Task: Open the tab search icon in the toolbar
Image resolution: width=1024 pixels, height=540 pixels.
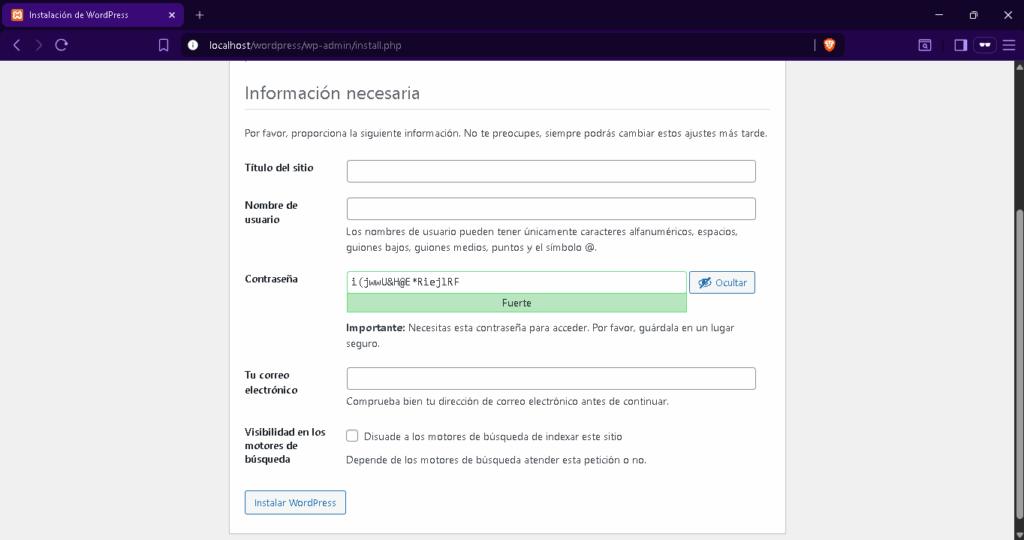Action: click(925, 45)
